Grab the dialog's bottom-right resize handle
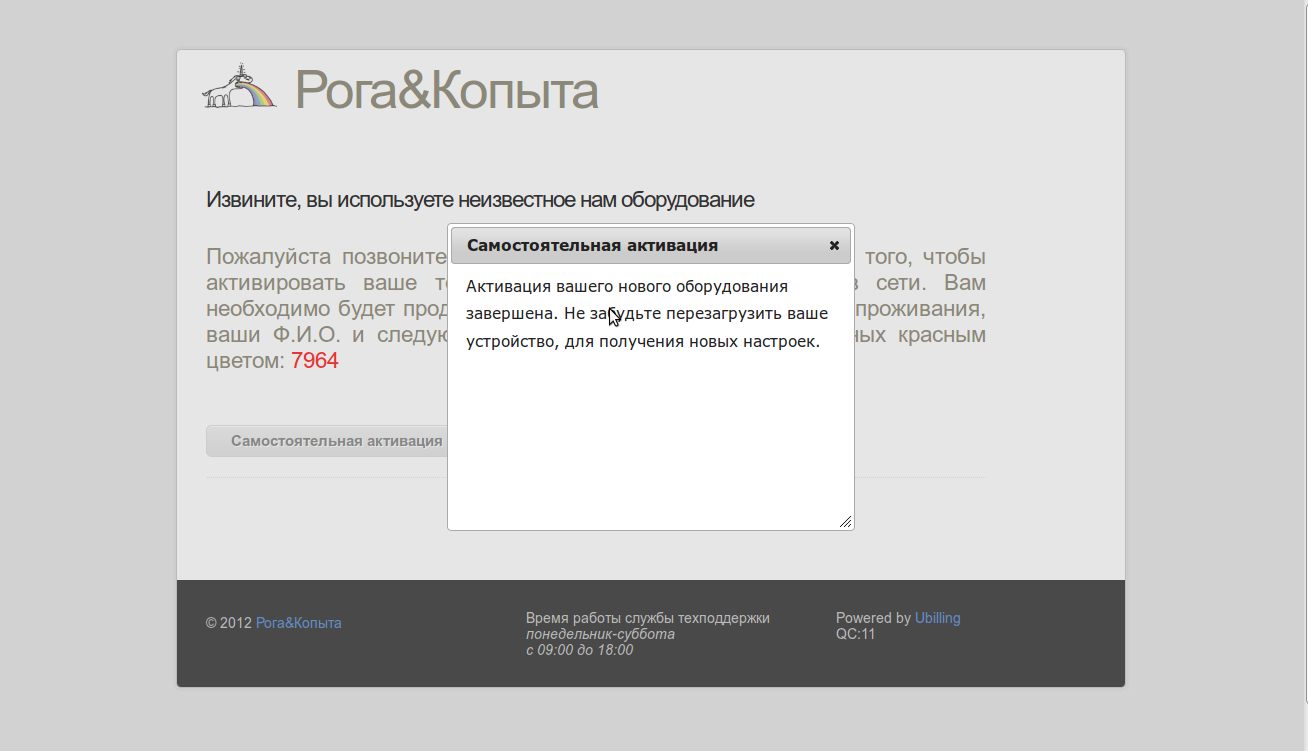Image resolution: width=1308 pixels, height=751 pixels. pos(845,521)
